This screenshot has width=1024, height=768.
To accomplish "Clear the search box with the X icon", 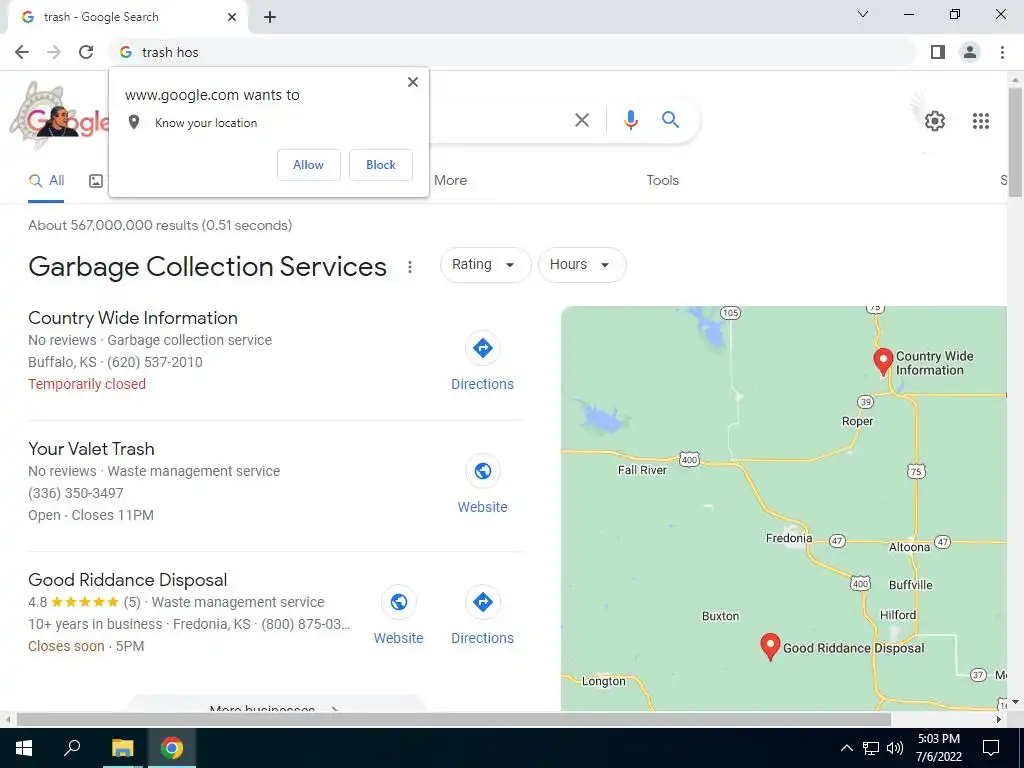I will pos(581,120).
